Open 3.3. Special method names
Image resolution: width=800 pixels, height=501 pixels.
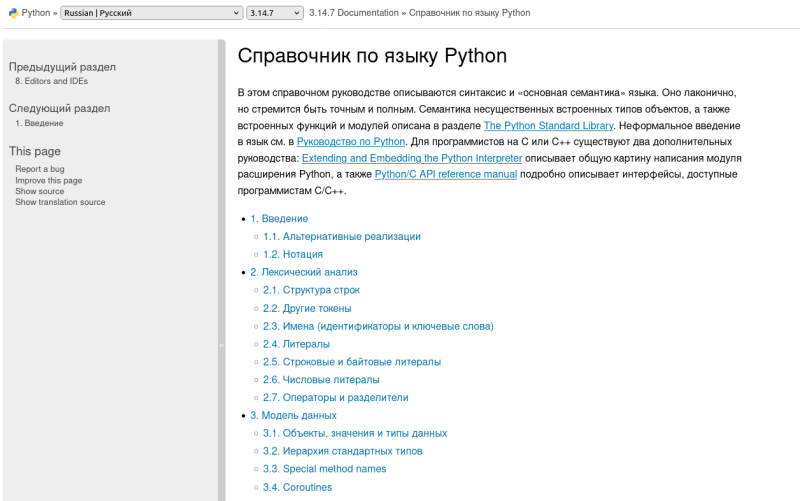(x=324, y=469)
